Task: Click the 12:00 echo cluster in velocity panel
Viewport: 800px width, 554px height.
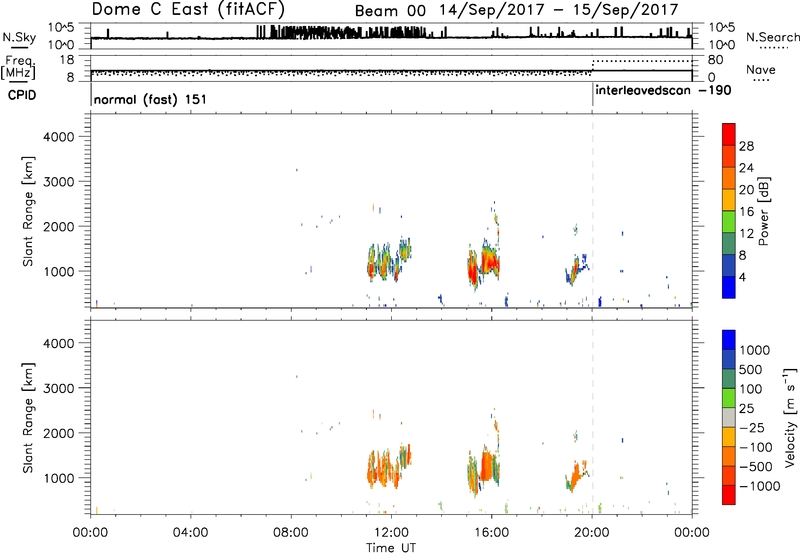Action: tap(389, 466)
